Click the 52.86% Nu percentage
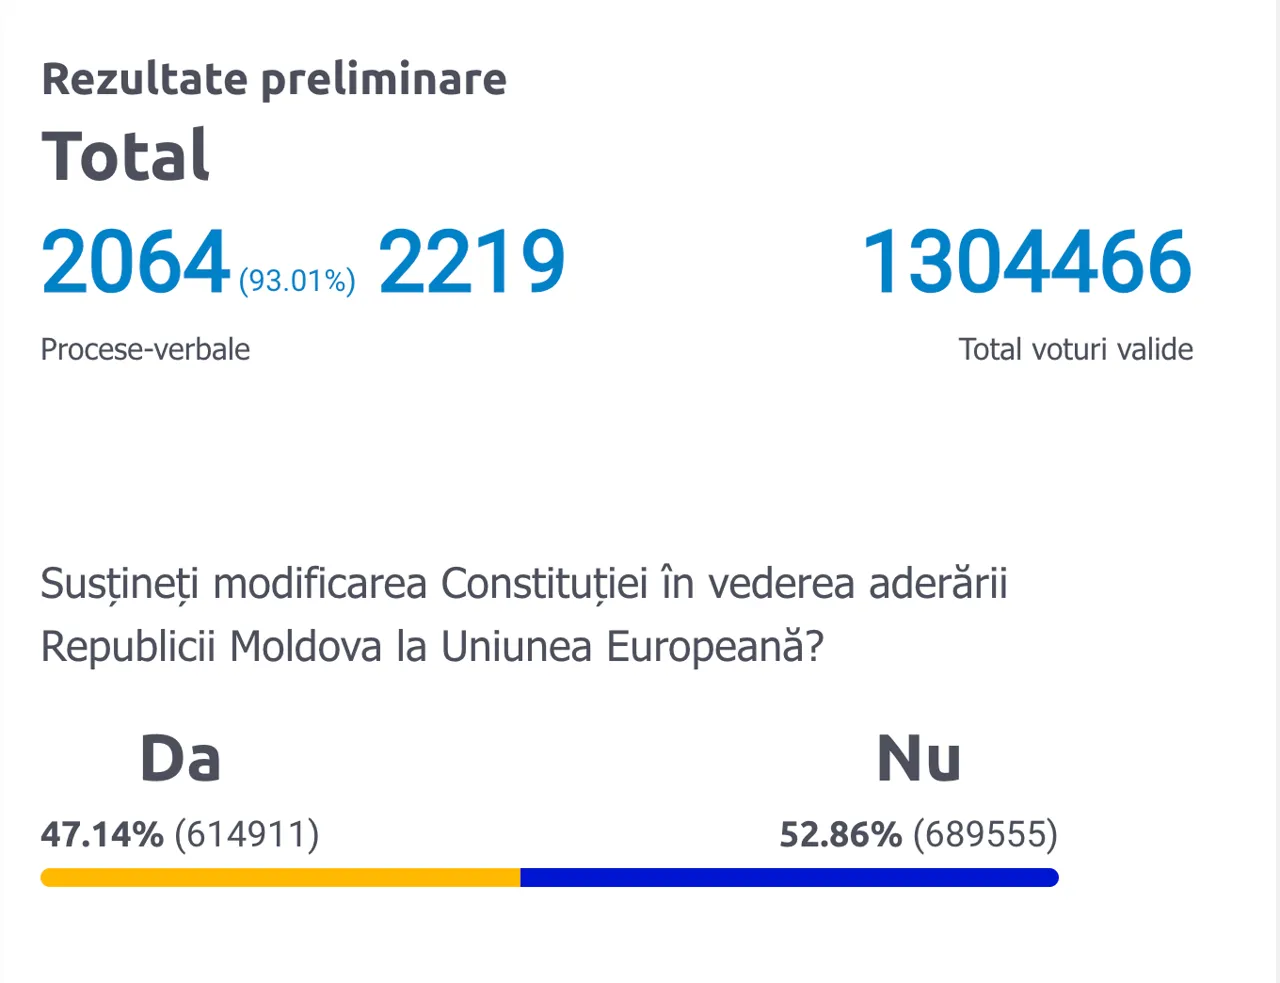 tap(840, 834)
